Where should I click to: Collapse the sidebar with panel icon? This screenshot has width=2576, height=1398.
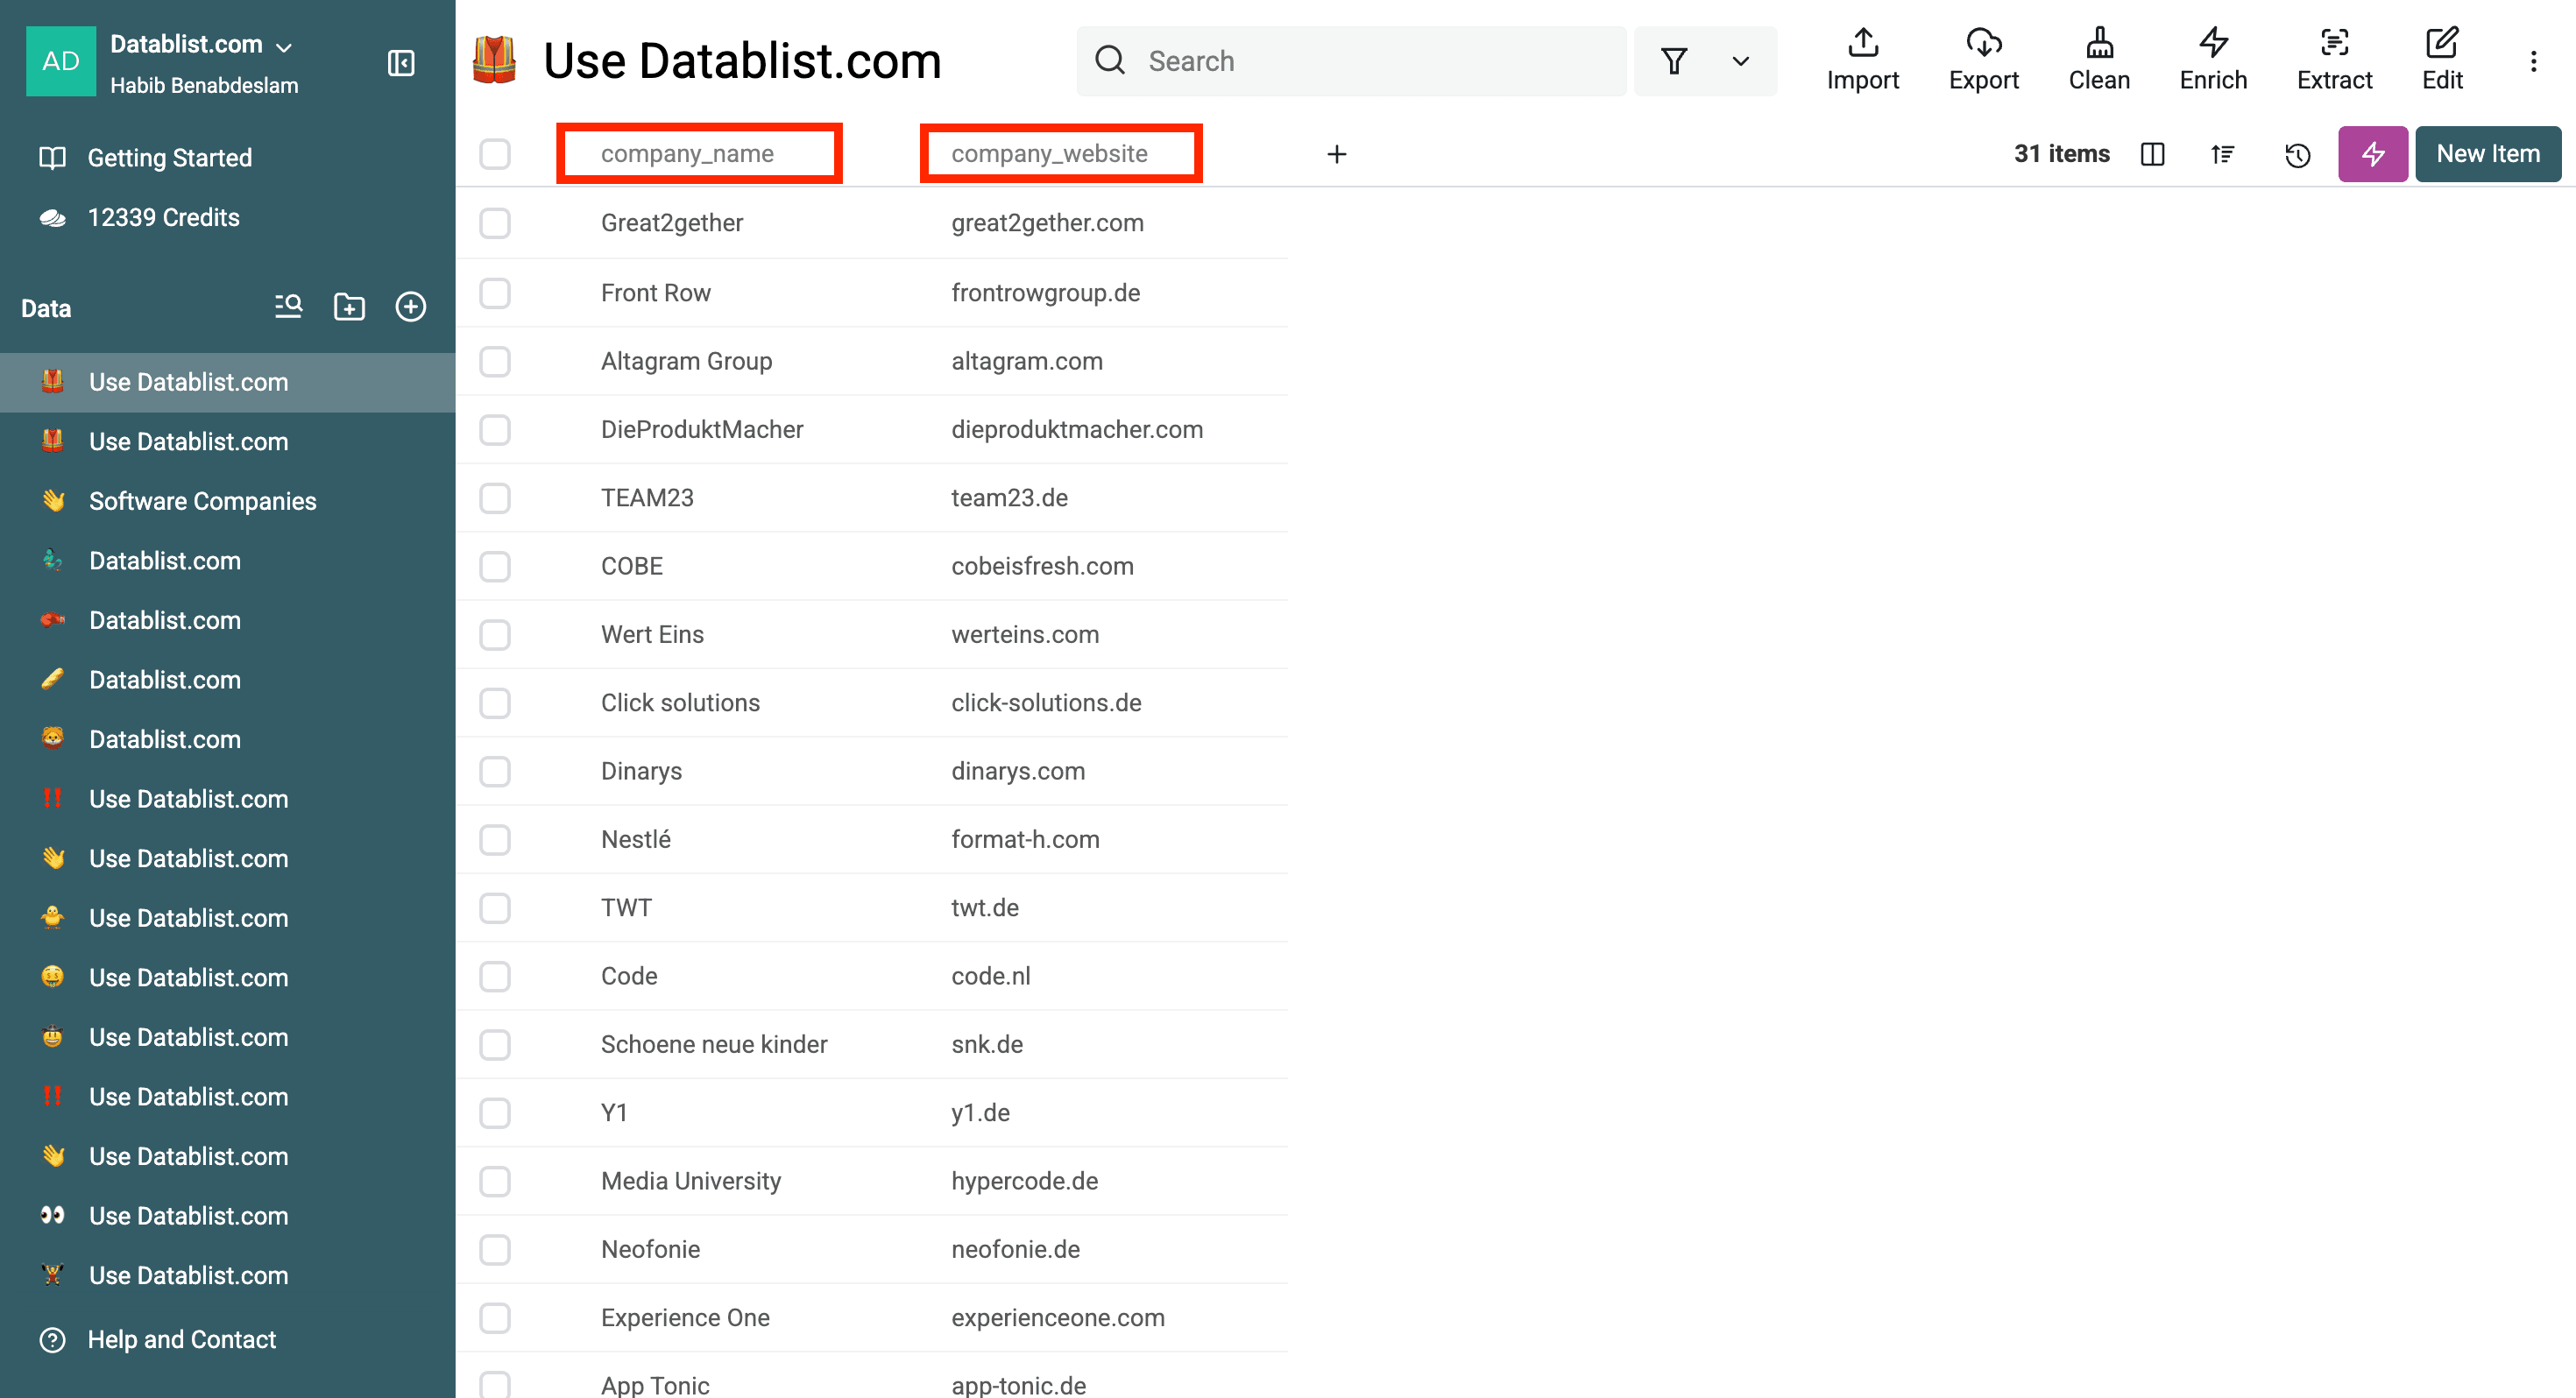point(400,63)
